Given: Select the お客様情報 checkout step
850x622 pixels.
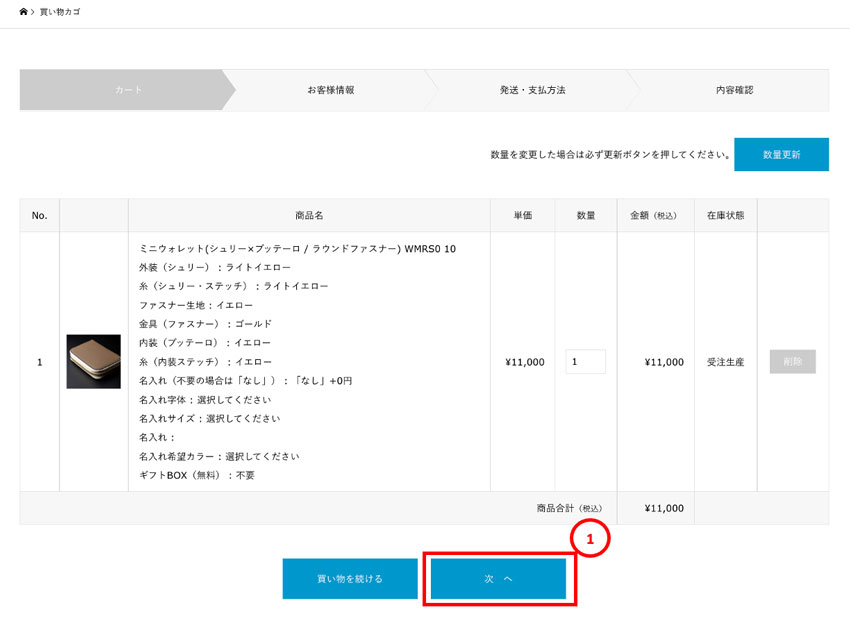Looking at the screenshot, I should pos(330,89).
